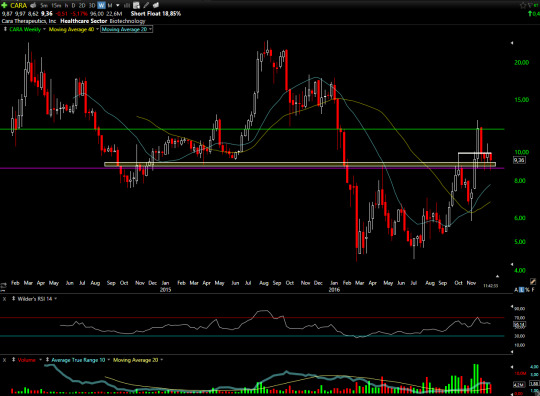Image resolution: width=540 pixels, height=396 pixels.
Task: Click the price scale top arrow
Action: point(512,43)
